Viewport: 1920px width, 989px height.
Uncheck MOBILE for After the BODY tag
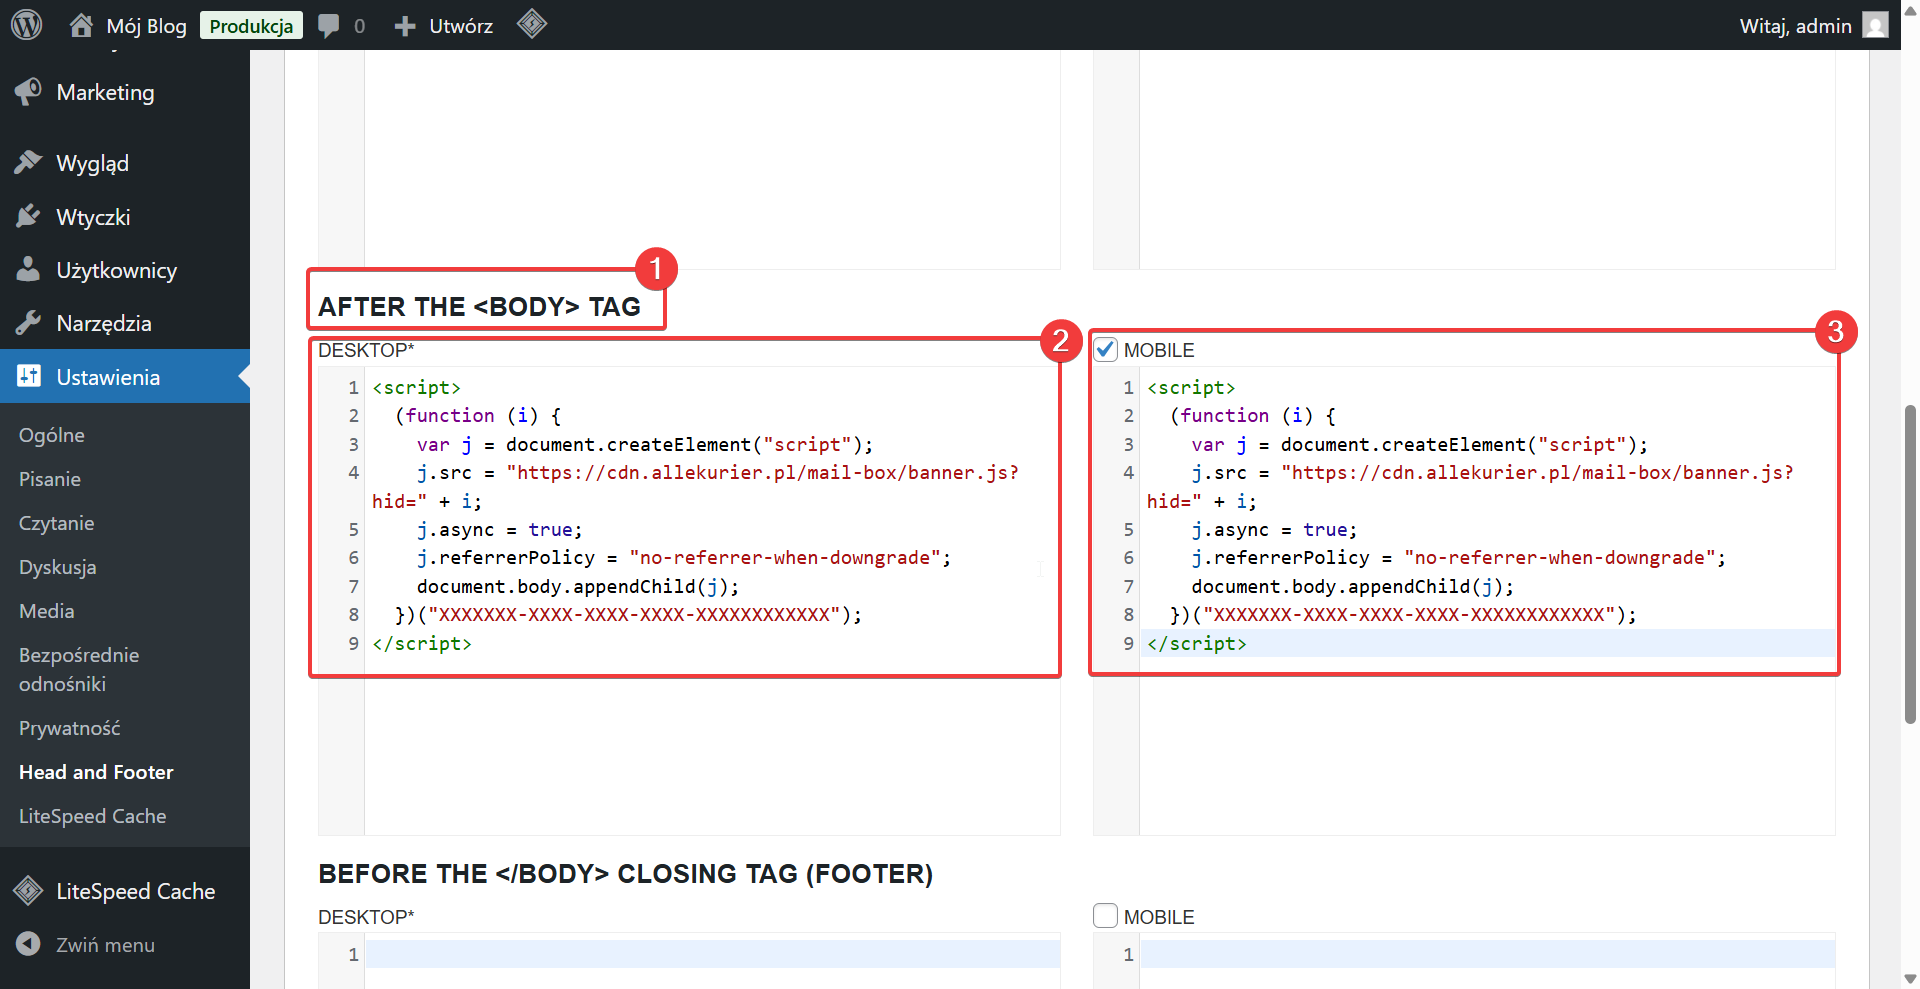click(x=1105, y=349)
